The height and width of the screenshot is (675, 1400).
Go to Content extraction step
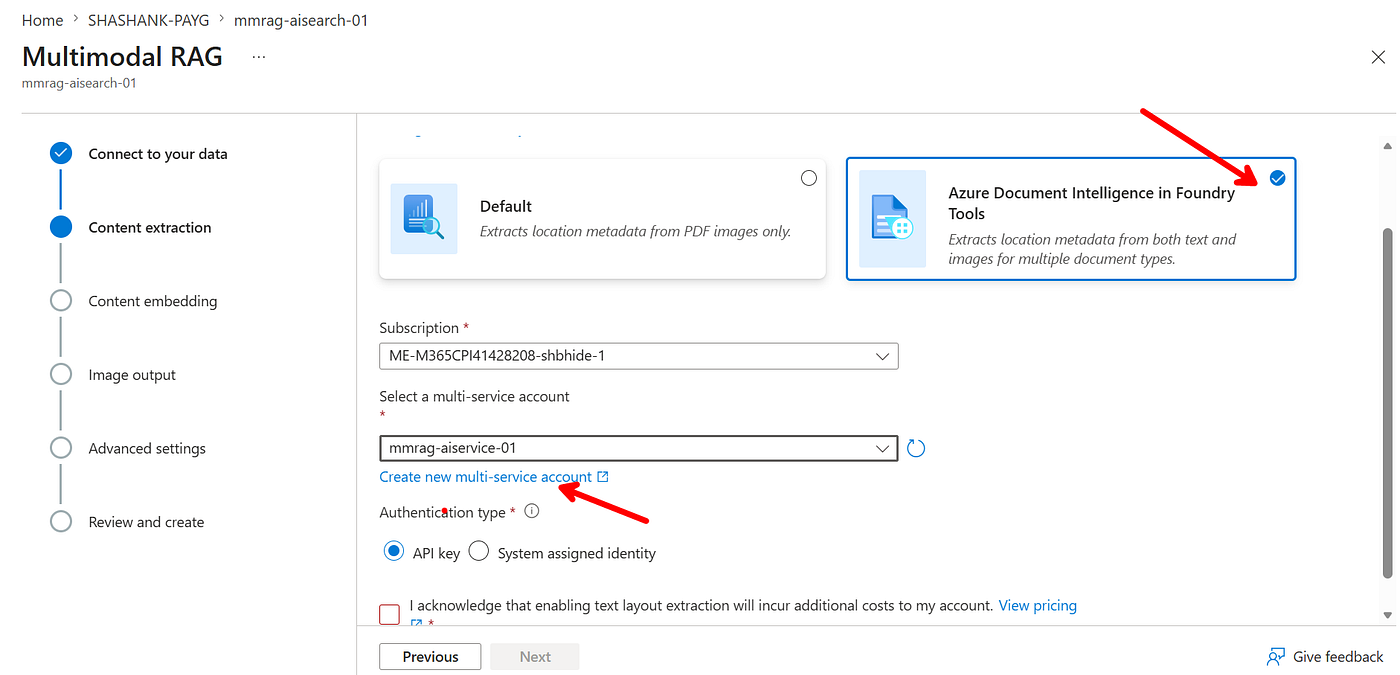(x=150, y=228)
